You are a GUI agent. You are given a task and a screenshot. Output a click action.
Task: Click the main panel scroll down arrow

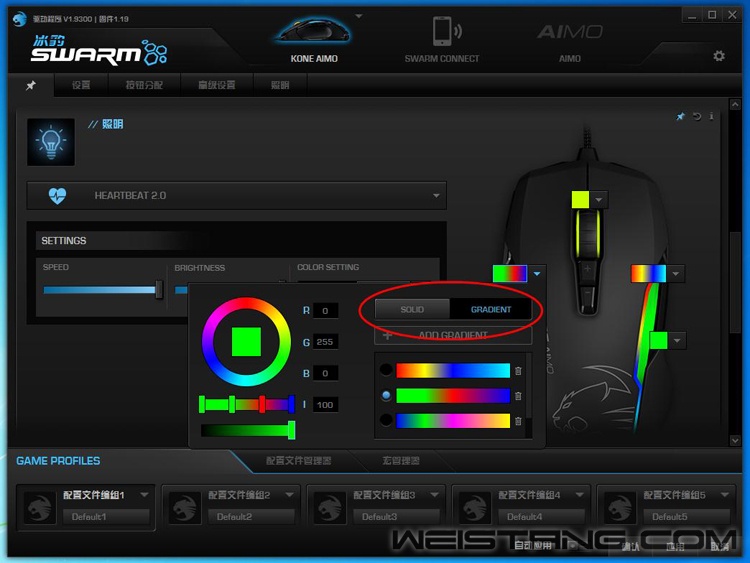pyautogui.click(x=735, y=441)
